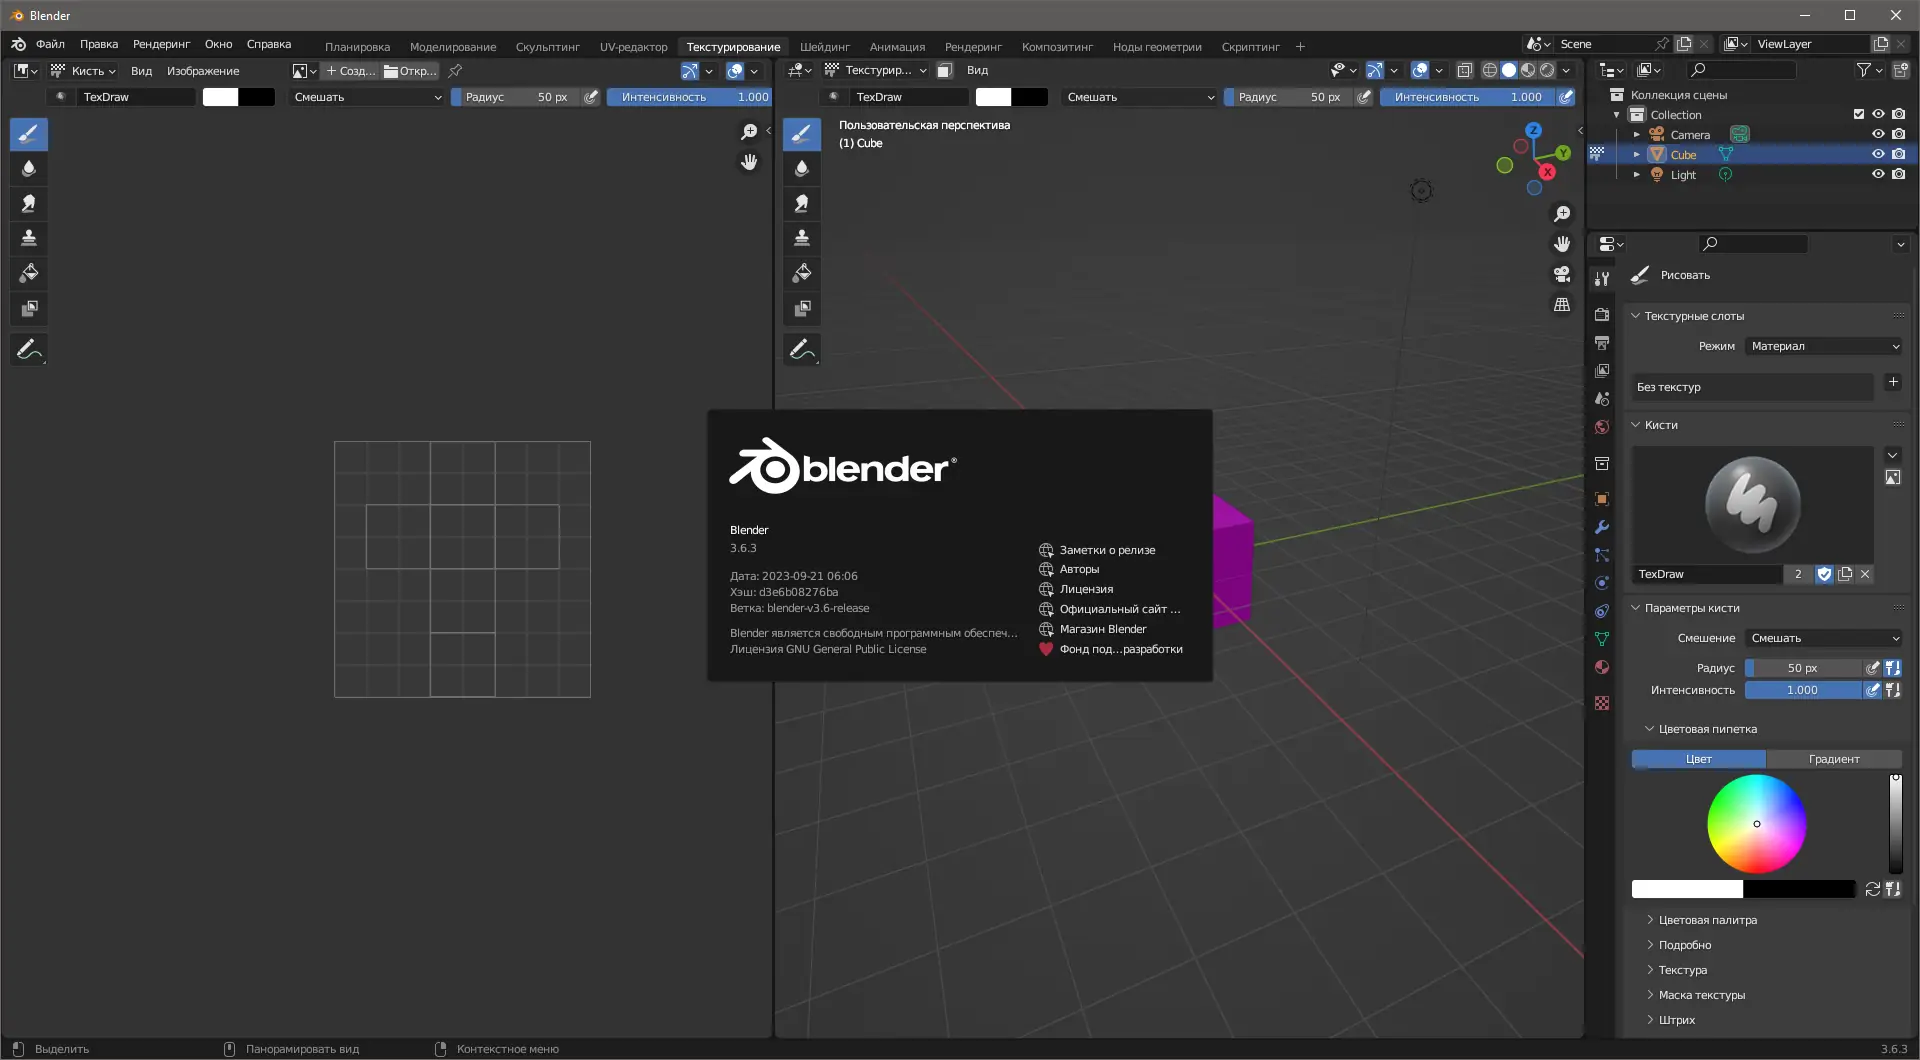Switch to the UV-редактор workspace tab

[x=633, y=47]
